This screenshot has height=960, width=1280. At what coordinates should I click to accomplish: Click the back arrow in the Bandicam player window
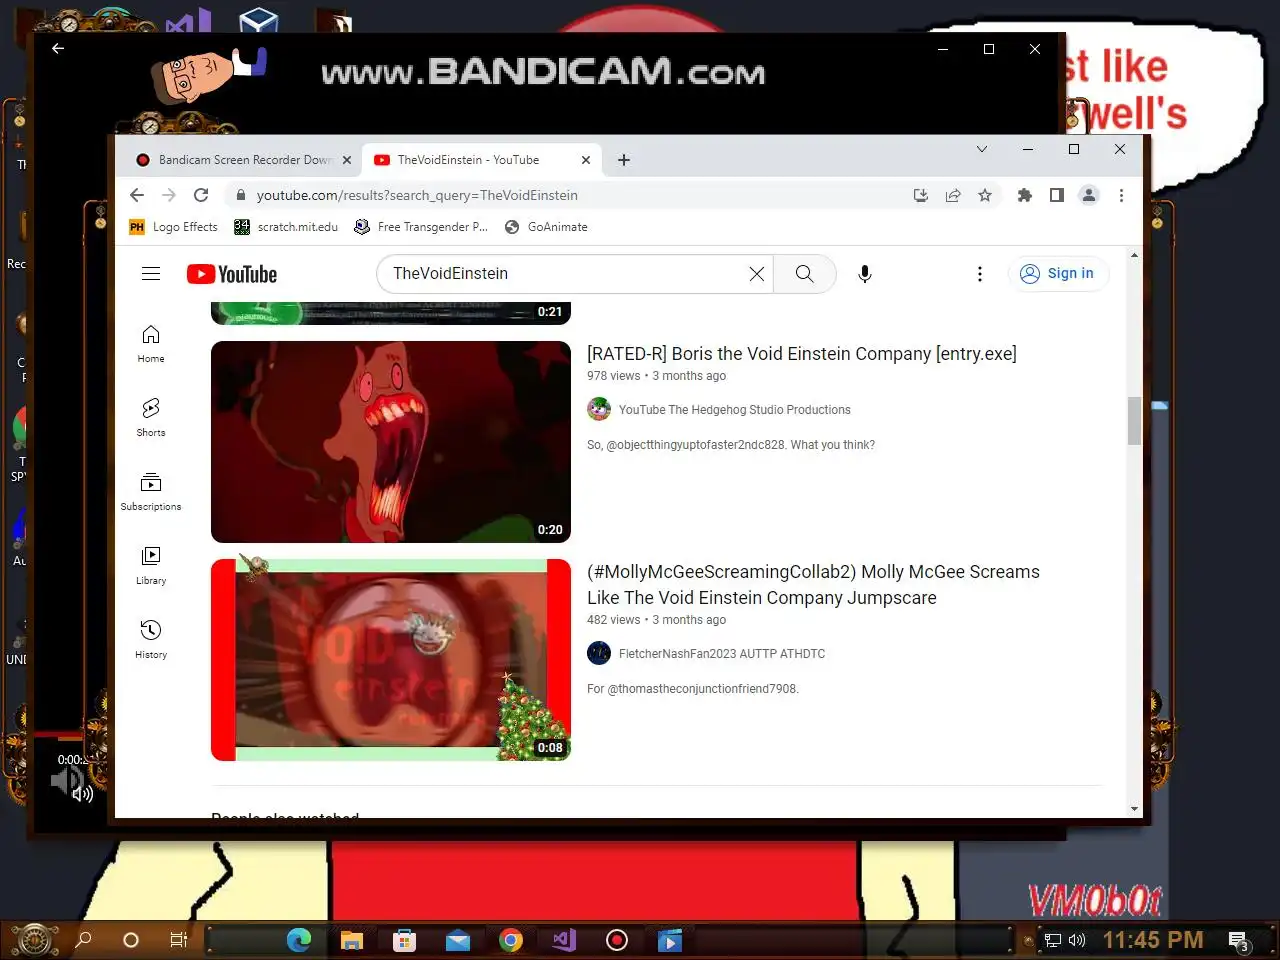(58, 48)
